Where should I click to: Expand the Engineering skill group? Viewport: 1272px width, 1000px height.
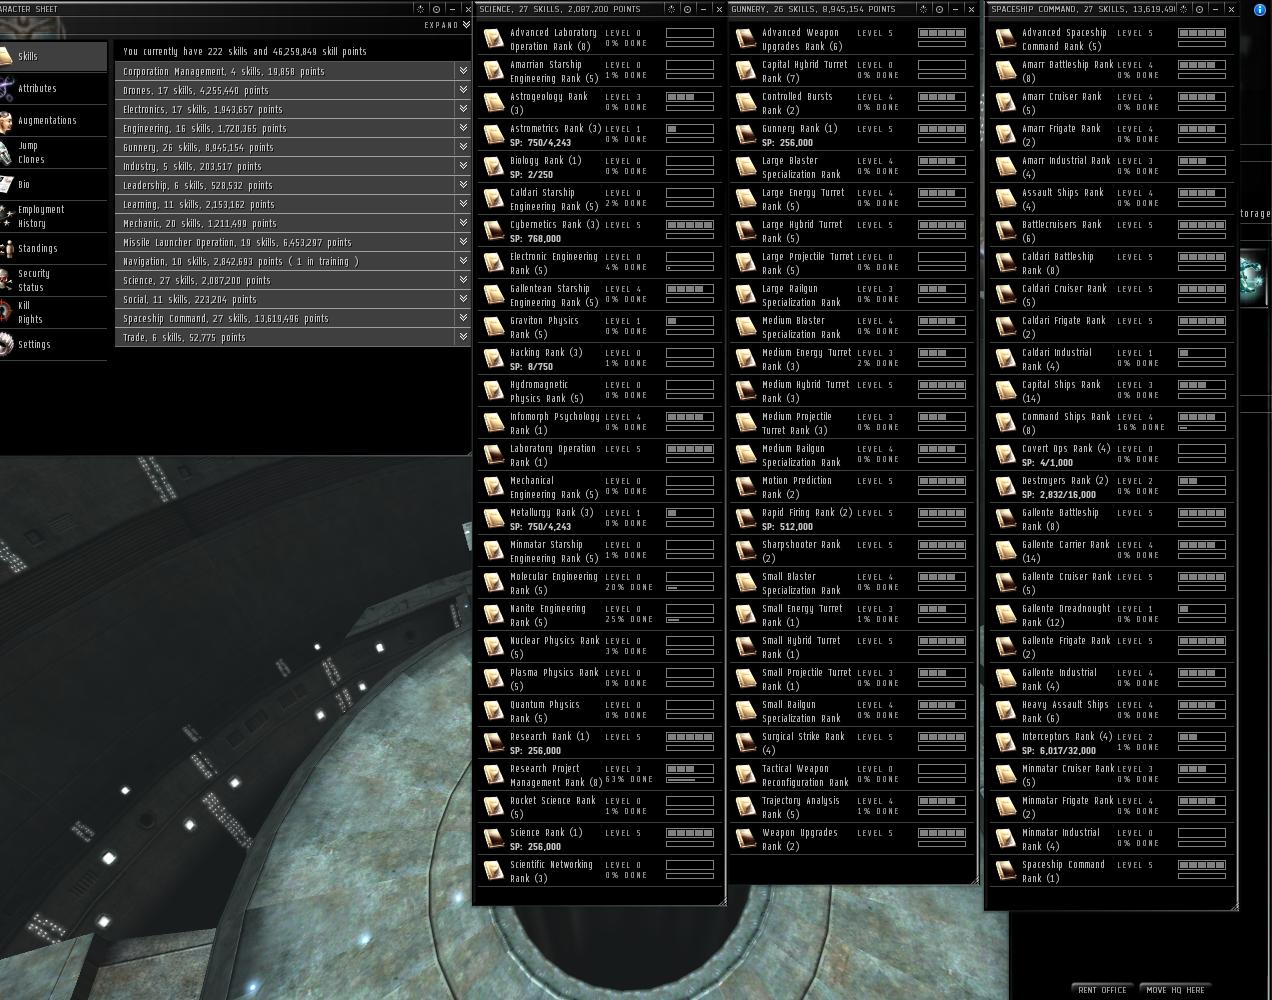[463, 128]
